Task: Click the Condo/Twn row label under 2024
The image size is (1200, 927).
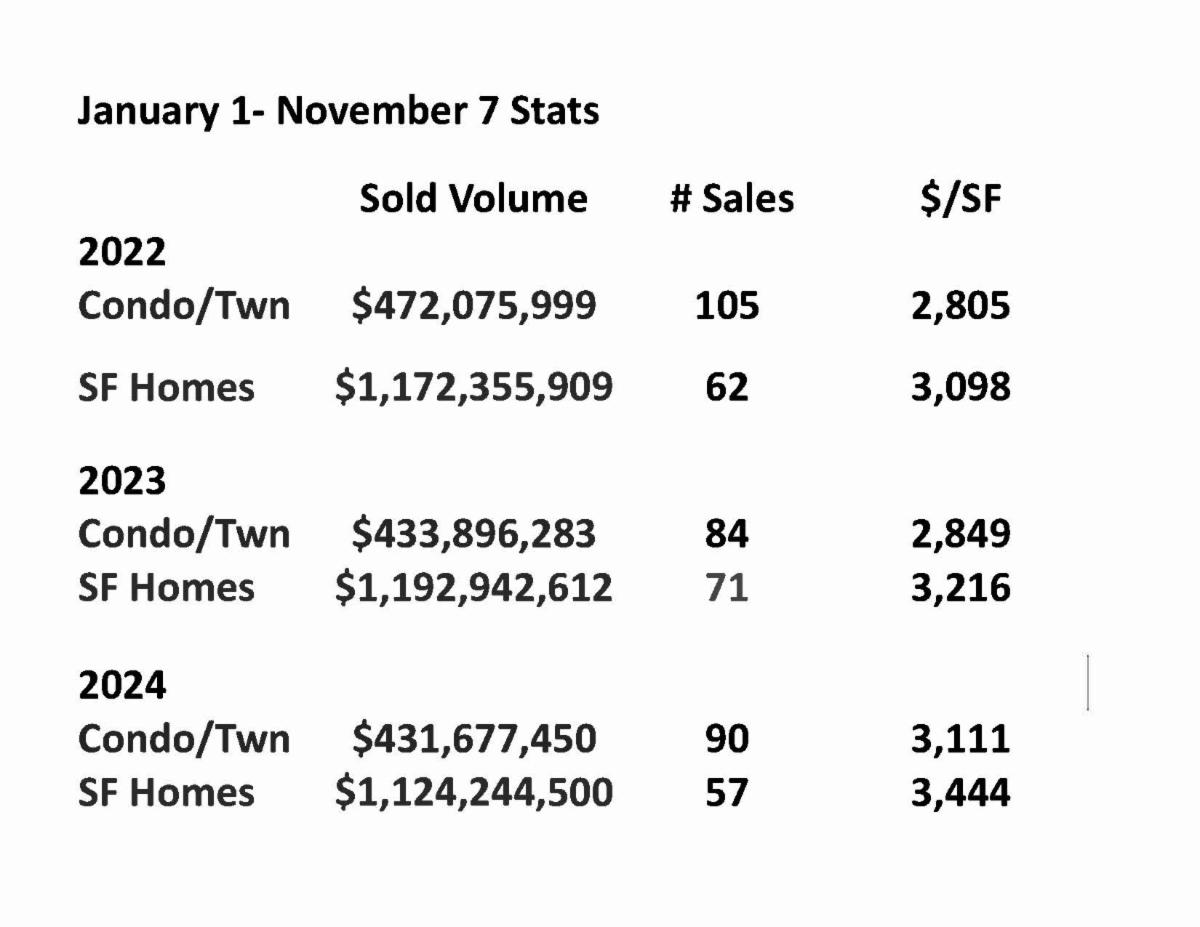Action: point(184,739)
